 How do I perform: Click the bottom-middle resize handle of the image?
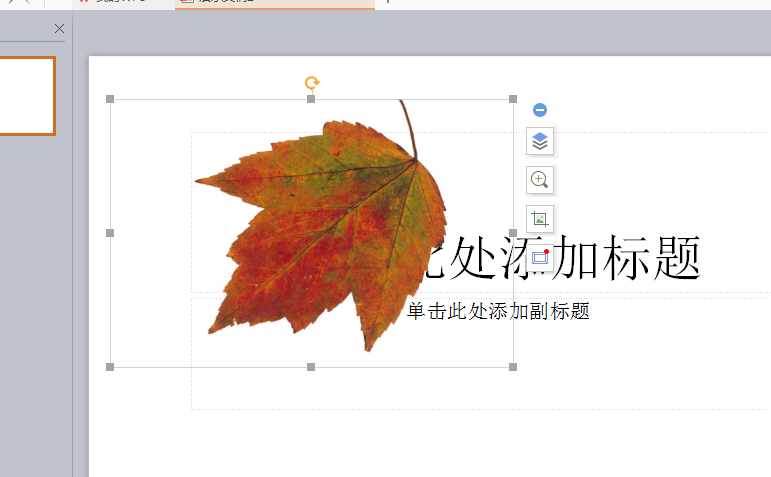pos(311,367)
